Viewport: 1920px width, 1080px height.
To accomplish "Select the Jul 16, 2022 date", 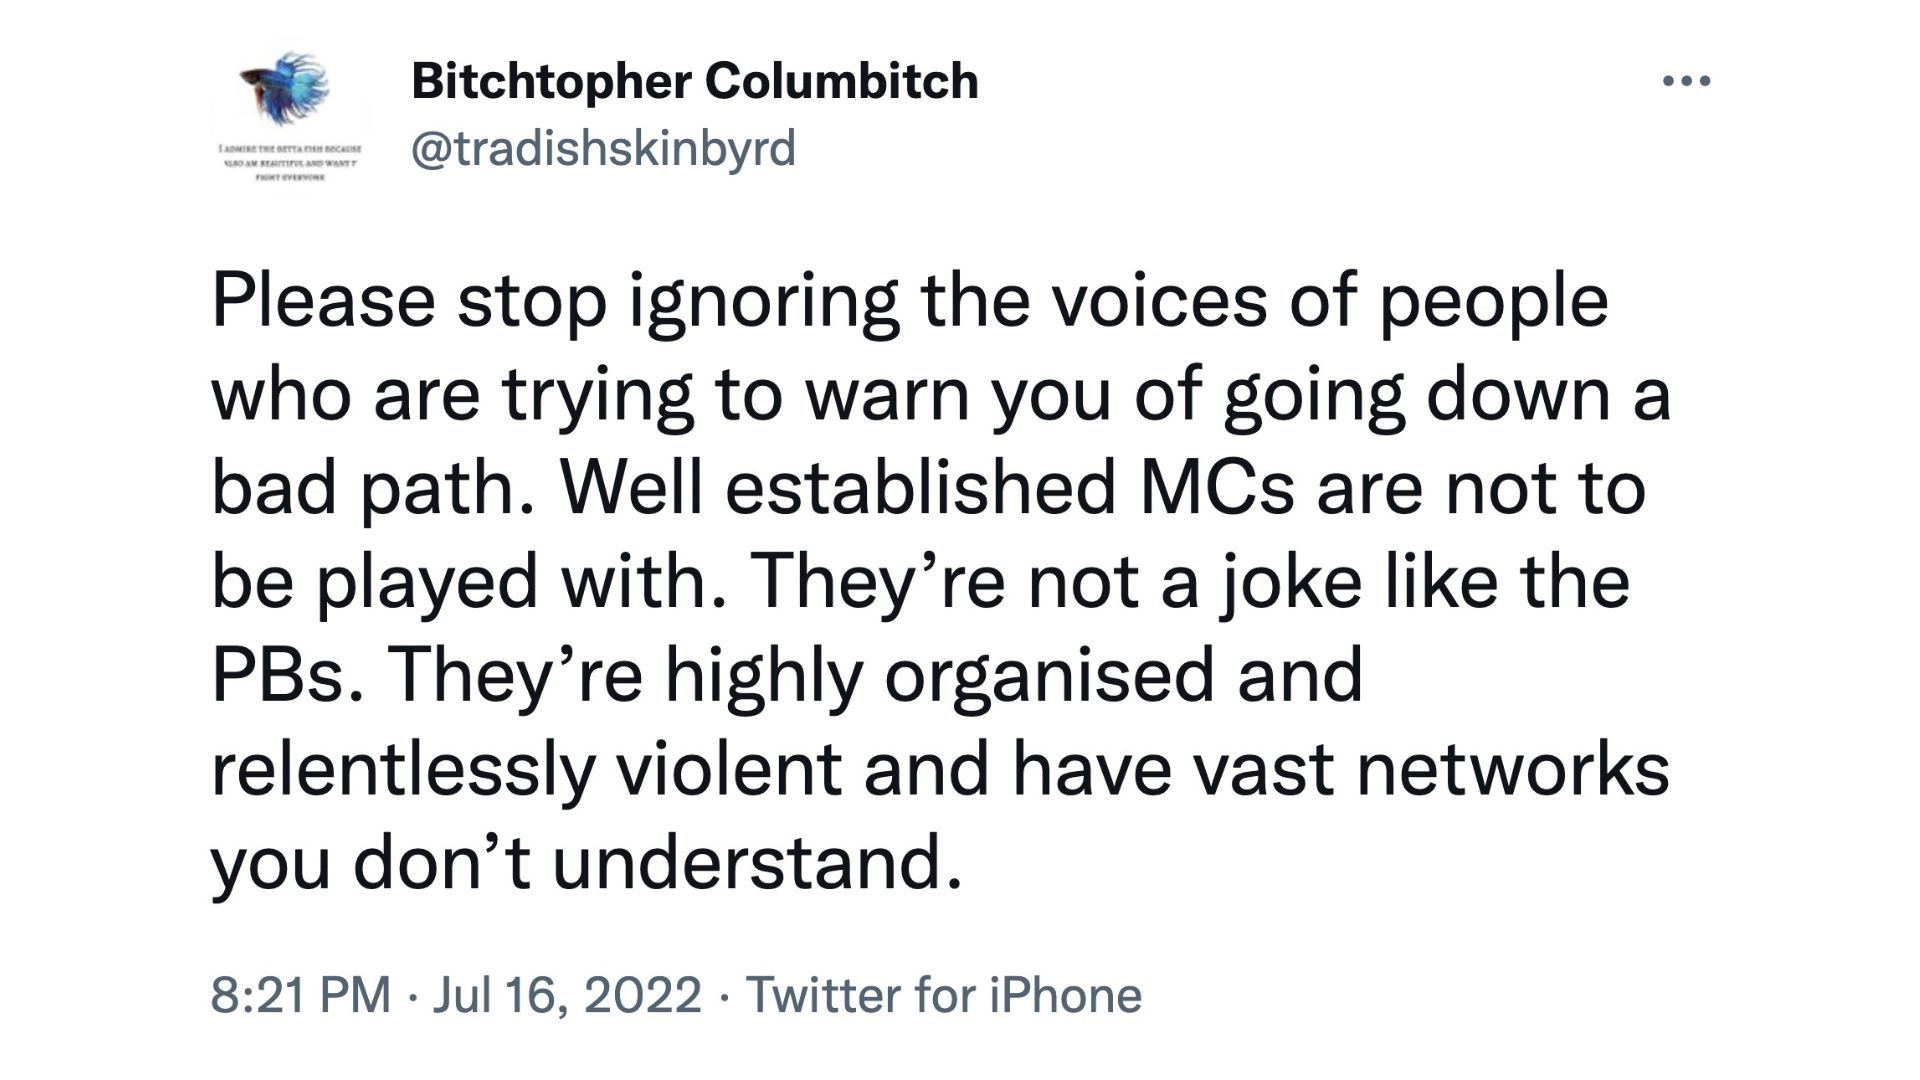I will coord(567,995).
